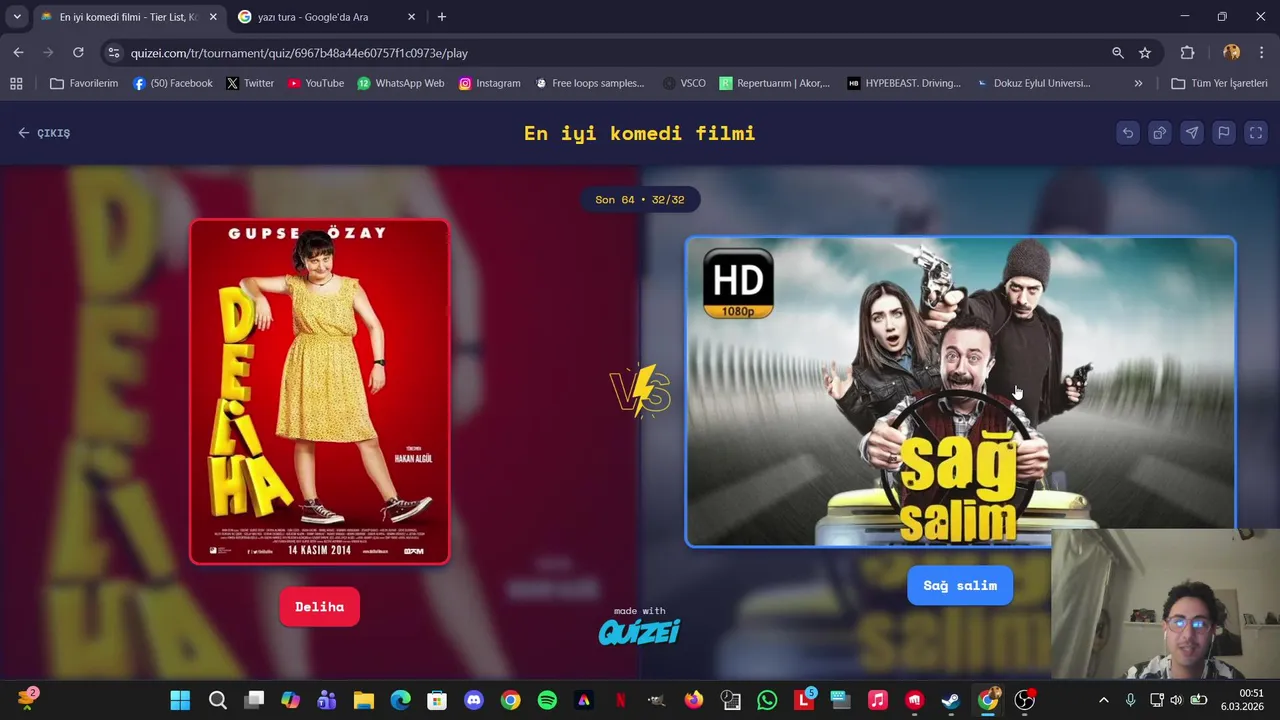Open Discord from the taskbar

coord(474,700)
